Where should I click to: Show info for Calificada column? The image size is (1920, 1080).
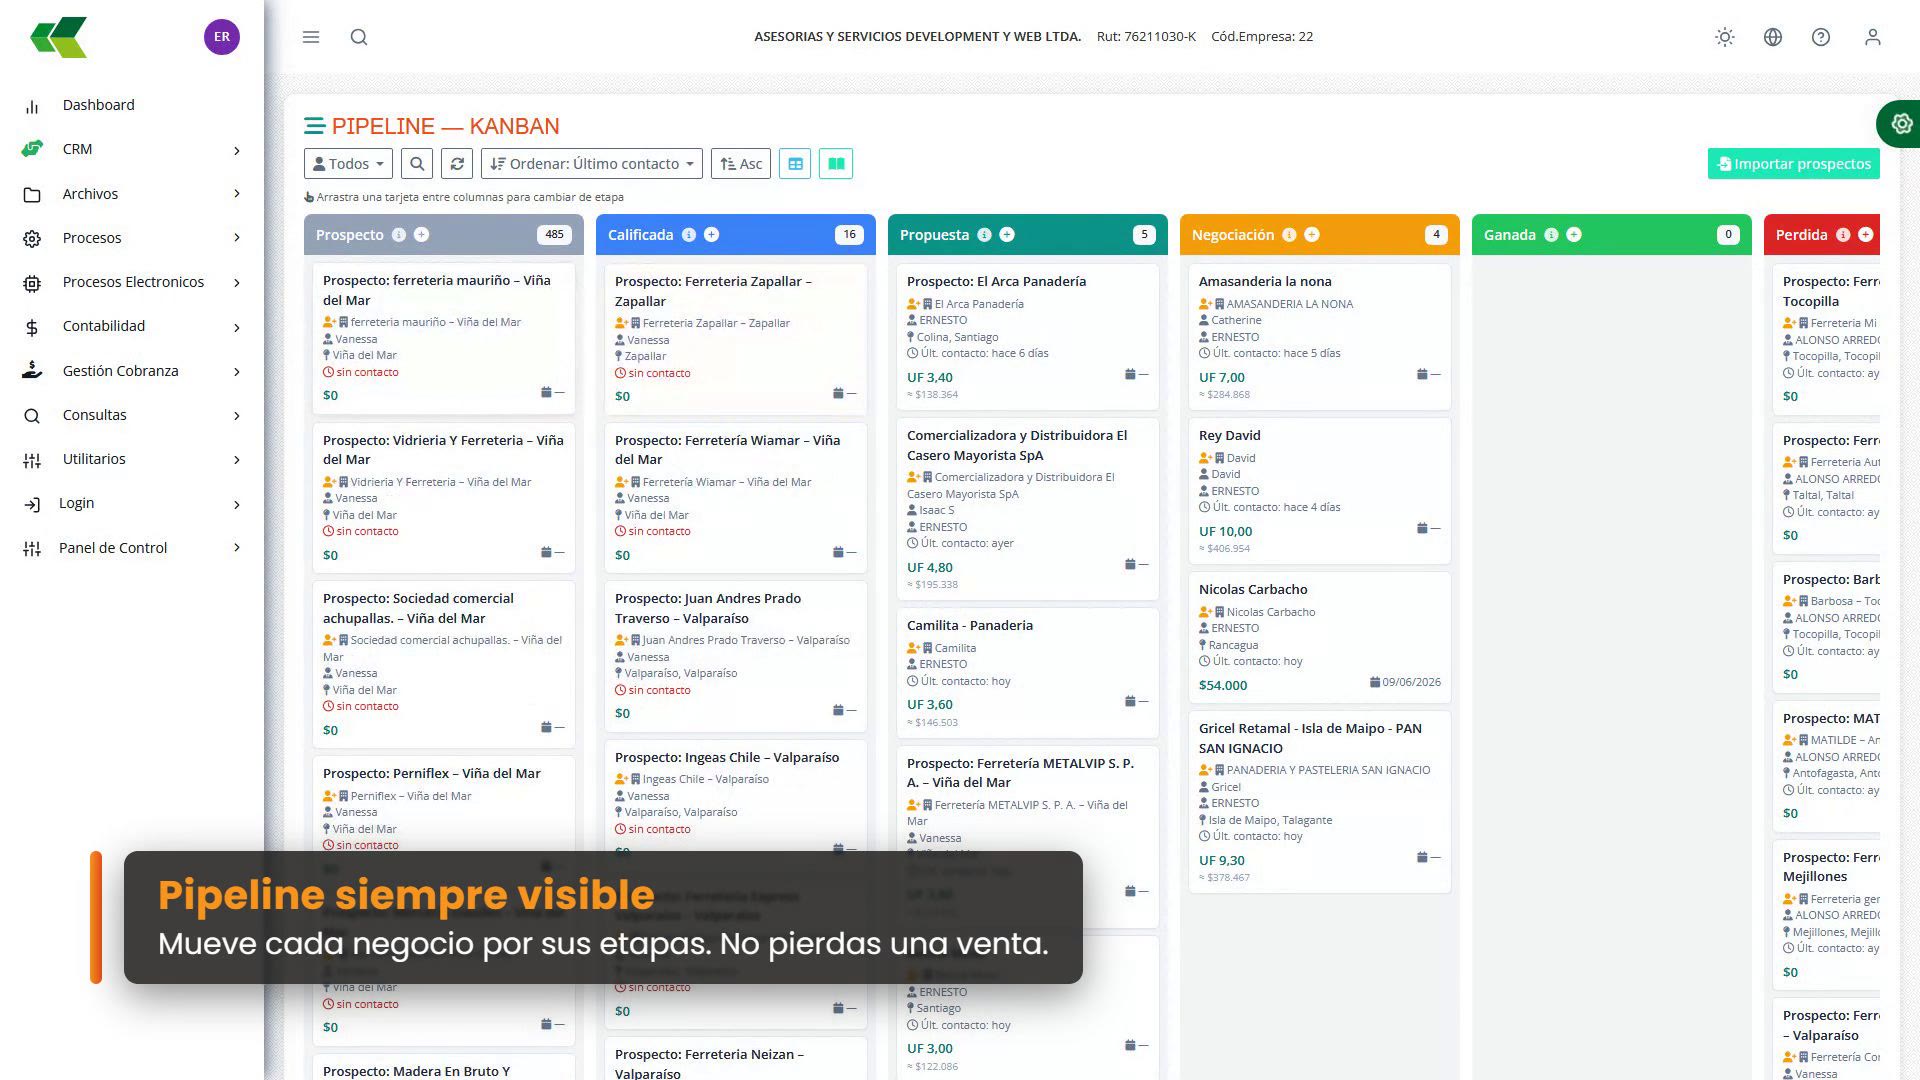pos(689,235)
